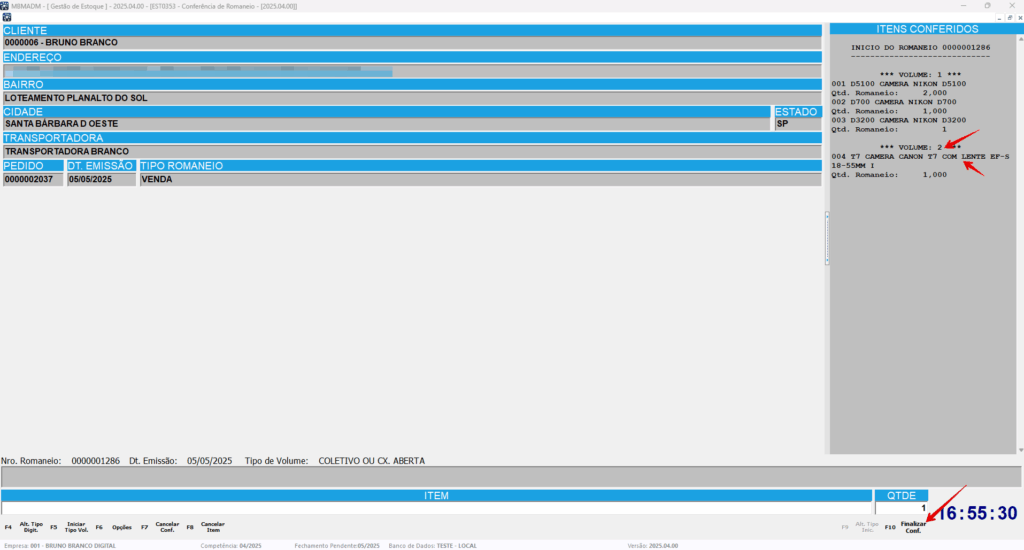Close the inner MDI child window
The height and width of the screenshot is (550, 1024).
[1020, 18]
